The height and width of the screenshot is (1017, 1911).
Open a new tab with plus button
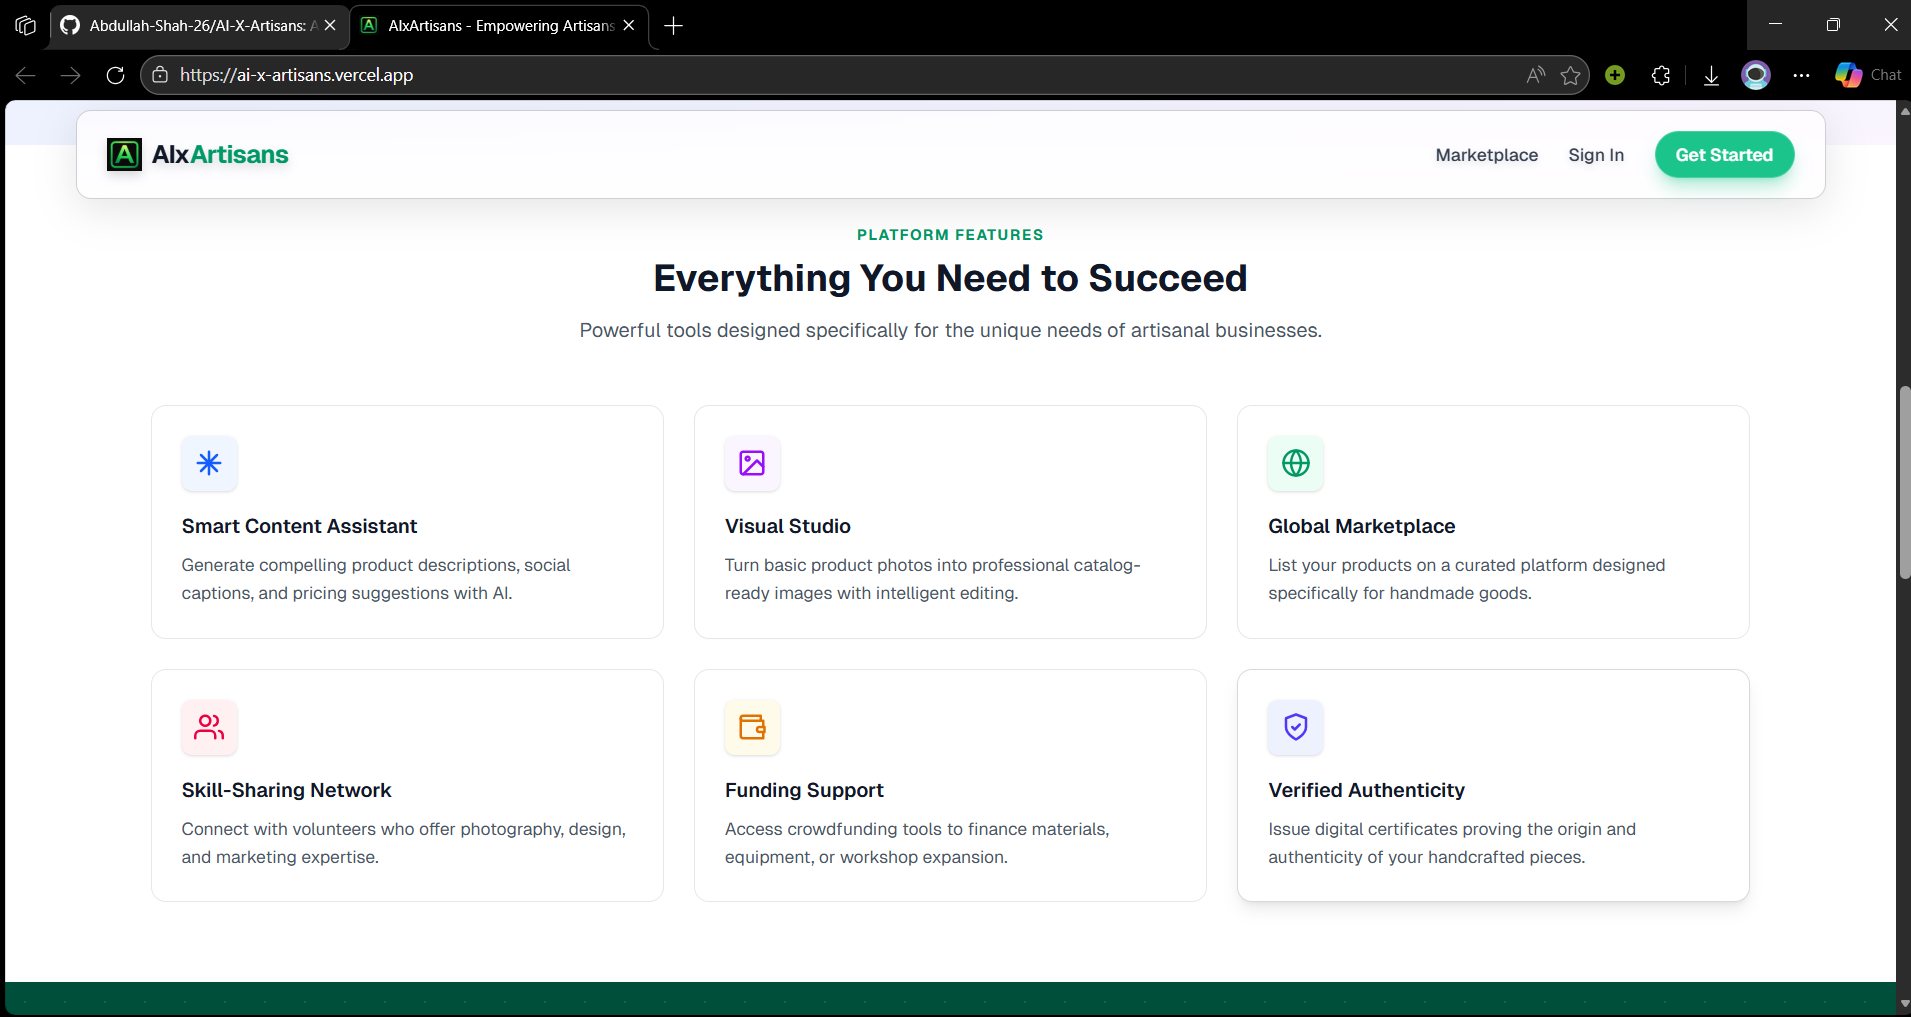tap(674, 25)
